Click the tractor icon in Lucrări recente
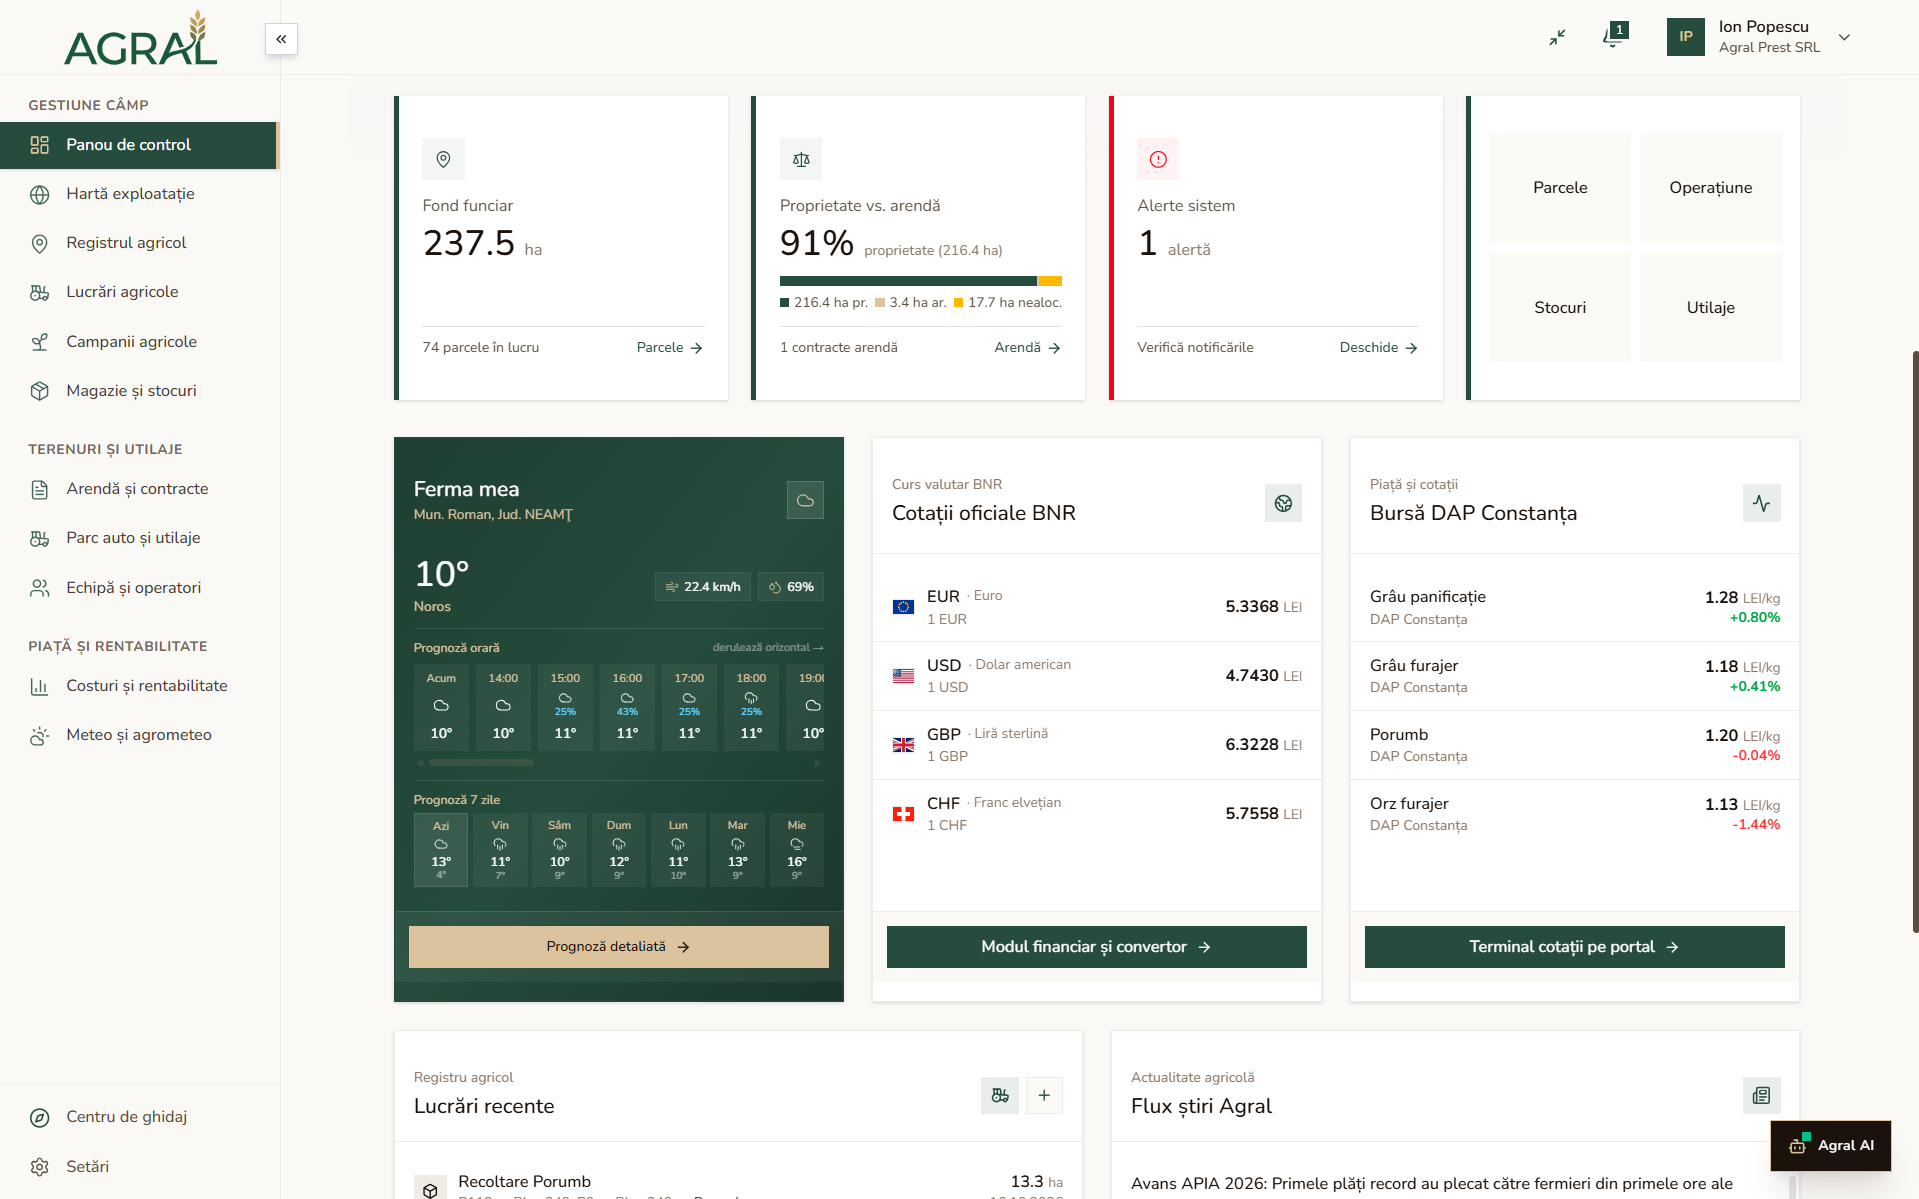Viewport: 1919px width, 1199px height. click(x=1000, y=1096)
